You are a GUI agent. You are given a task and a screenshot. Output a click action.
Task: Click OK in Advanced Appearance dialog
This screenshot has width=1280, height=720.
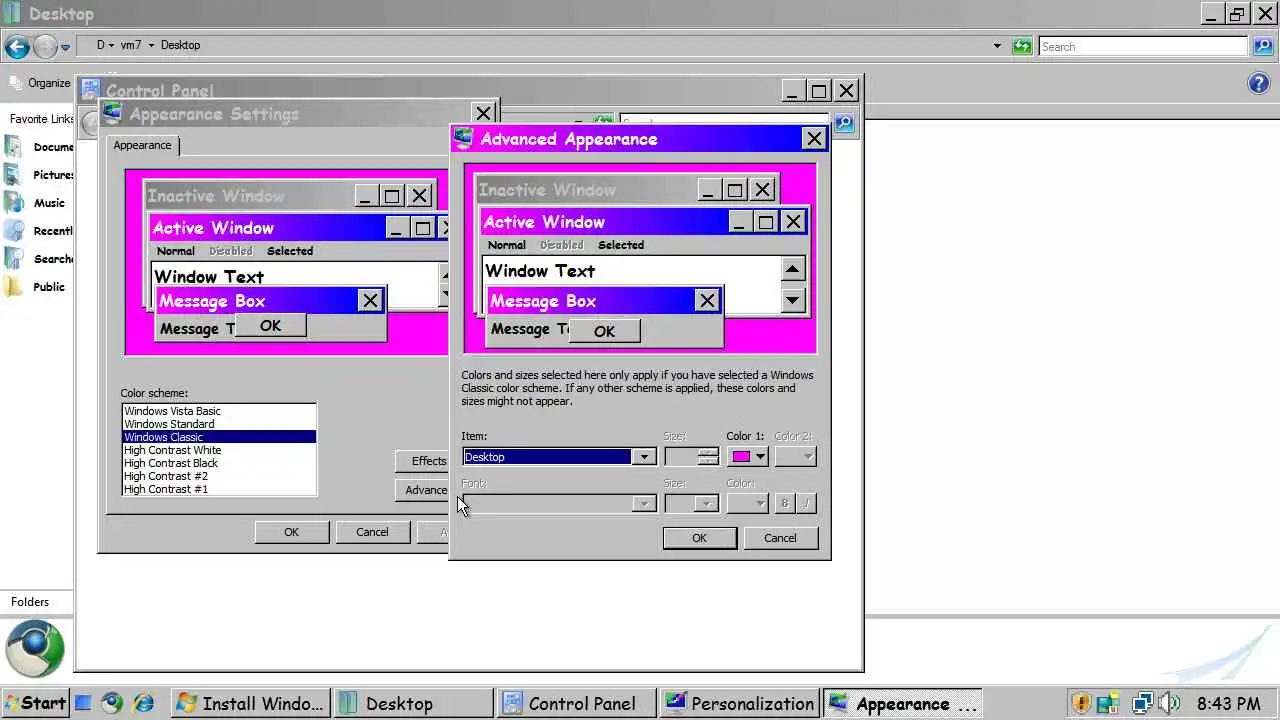pos(699,538)
